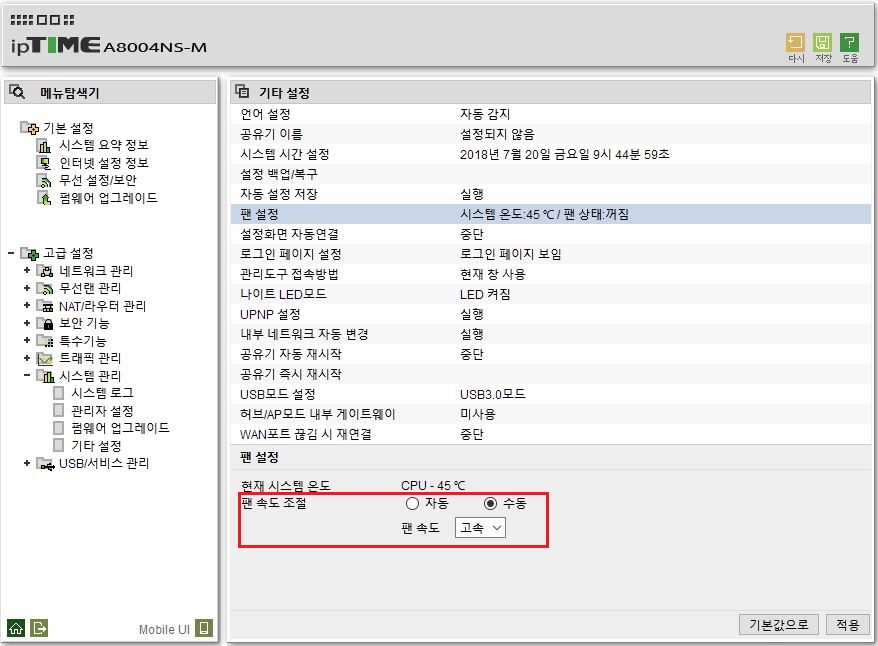
Task: Click the 트래픽 관리 graph icon
Action: [x=45, y=358]
